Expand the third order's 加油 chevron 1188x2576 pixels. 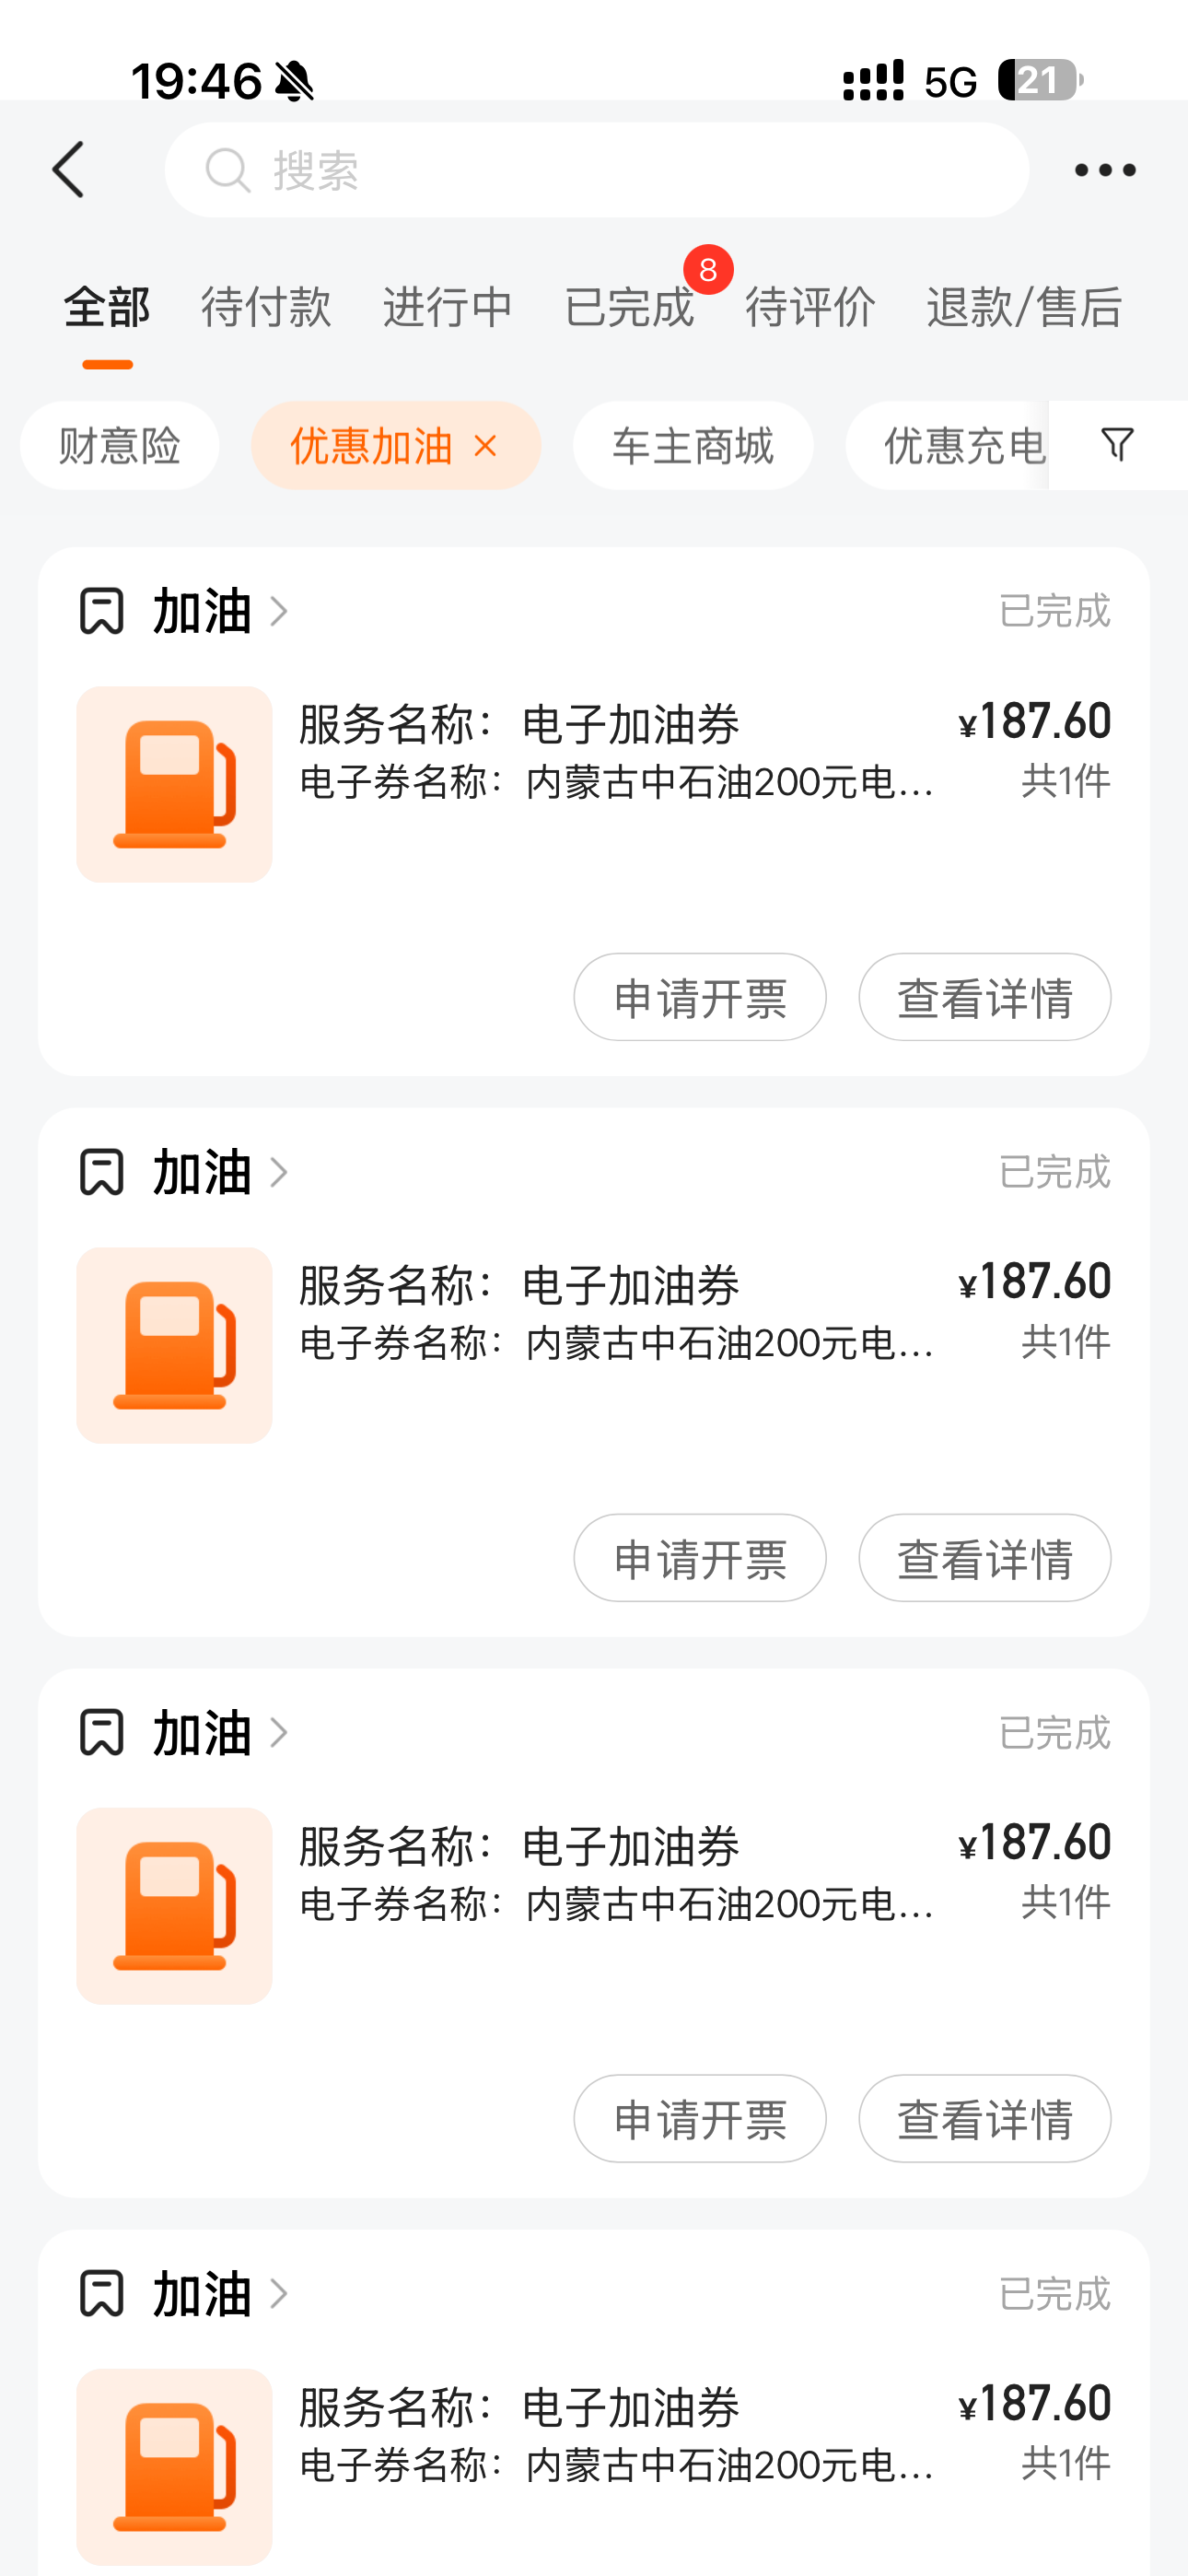point(279,1733)
